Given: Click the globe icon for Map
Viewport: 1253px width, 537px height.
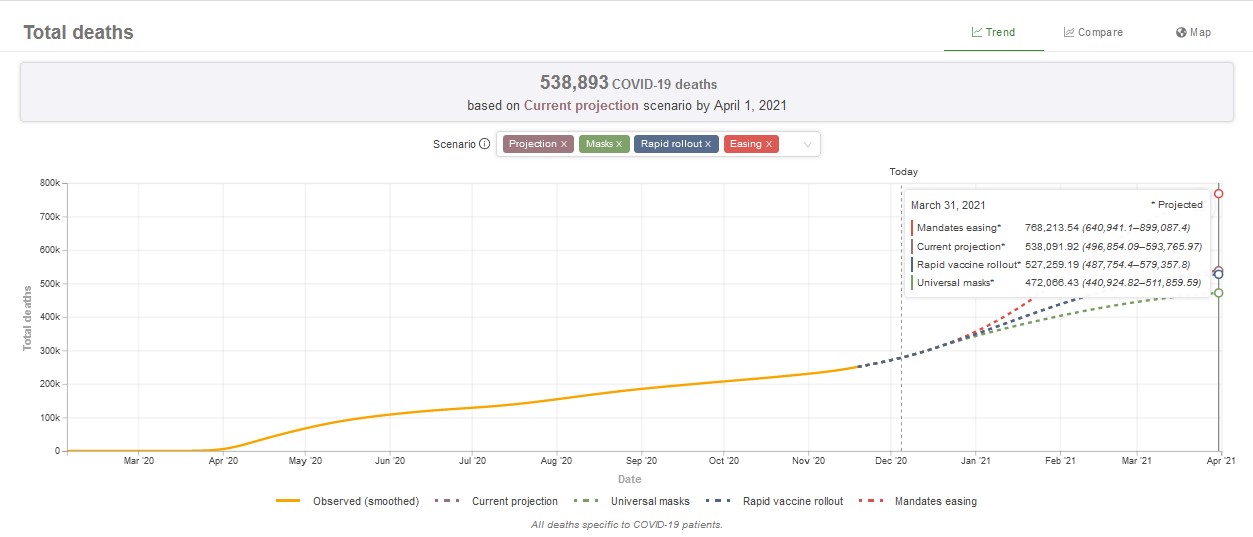Looking at the screenshot, I should tap(1181, 32).
